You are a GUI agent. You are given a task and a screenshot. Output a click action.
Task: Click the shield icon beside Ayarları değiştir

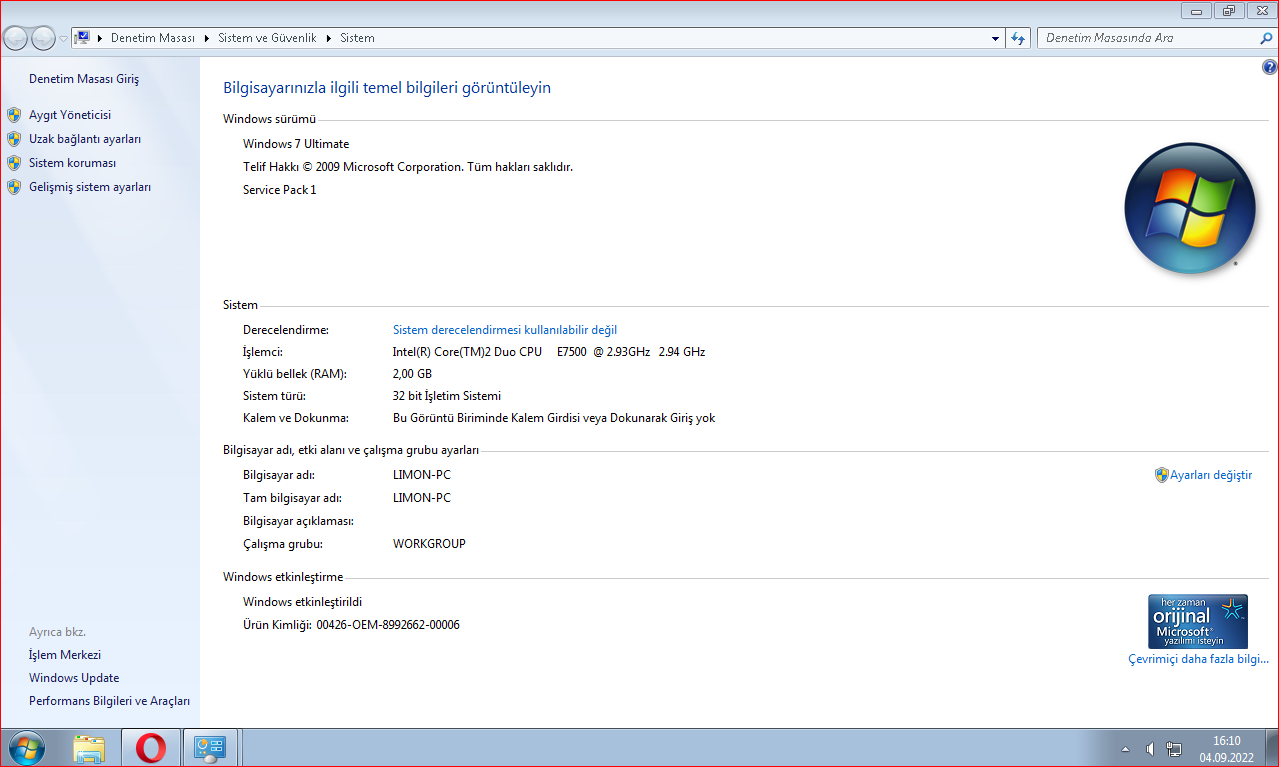pyautogui.click(x=1161, y=475)
